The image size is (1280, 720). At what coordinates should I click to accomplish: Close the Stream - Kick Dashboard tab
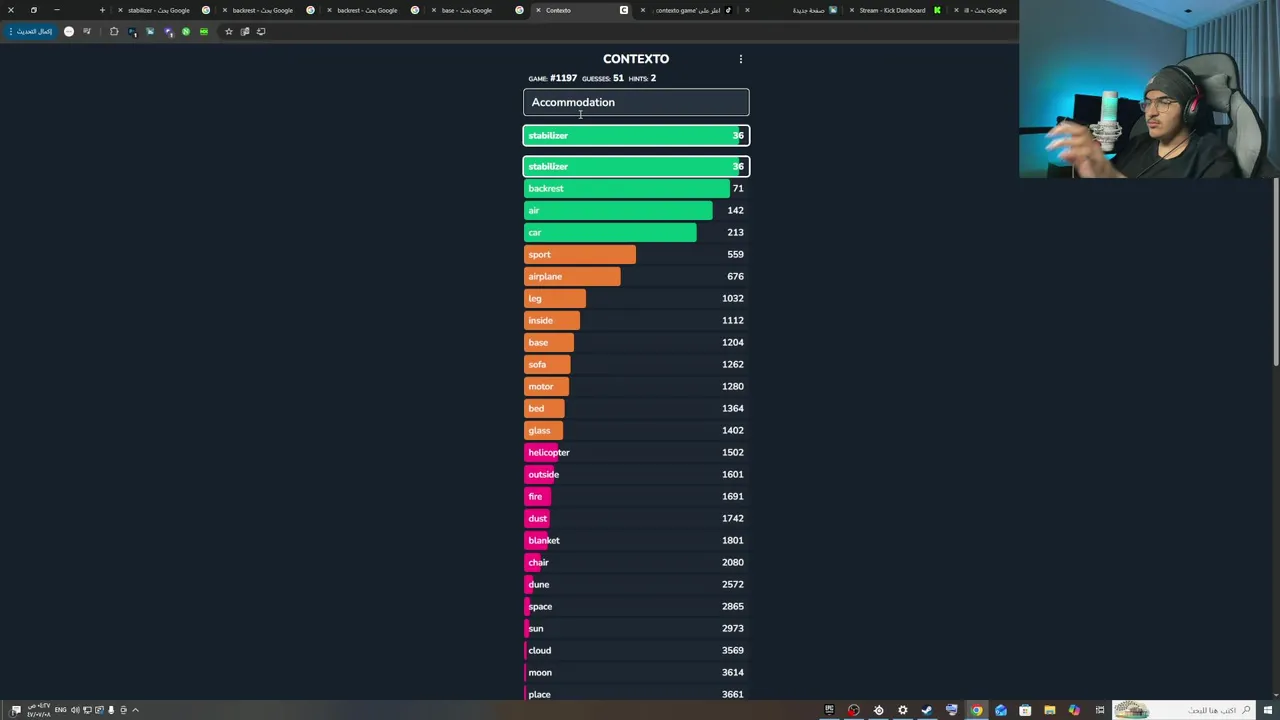[x=851, y=10]
